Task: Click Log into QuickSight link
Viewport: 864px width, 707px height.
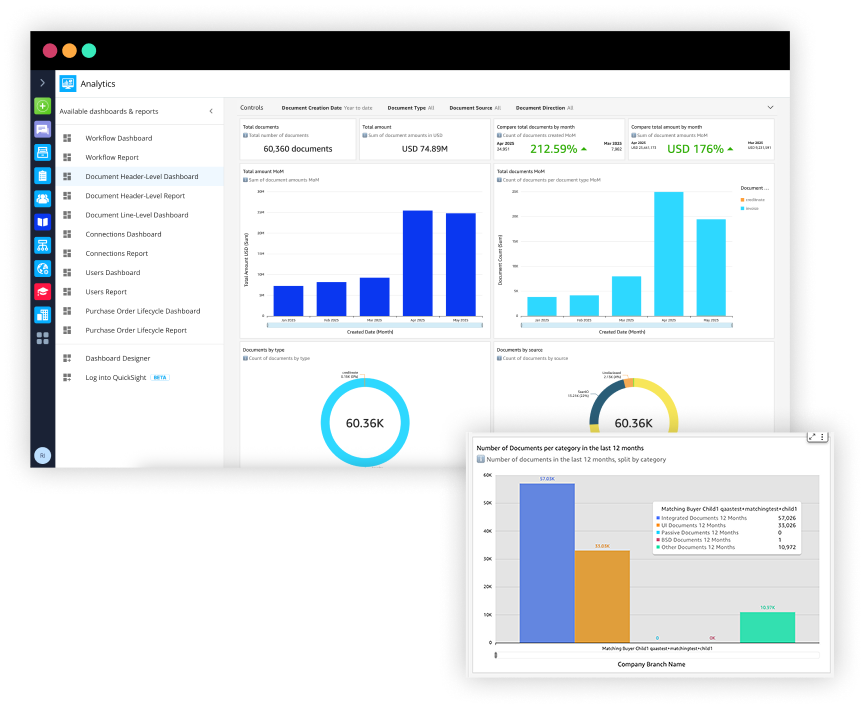Action: tap(116, 378)
